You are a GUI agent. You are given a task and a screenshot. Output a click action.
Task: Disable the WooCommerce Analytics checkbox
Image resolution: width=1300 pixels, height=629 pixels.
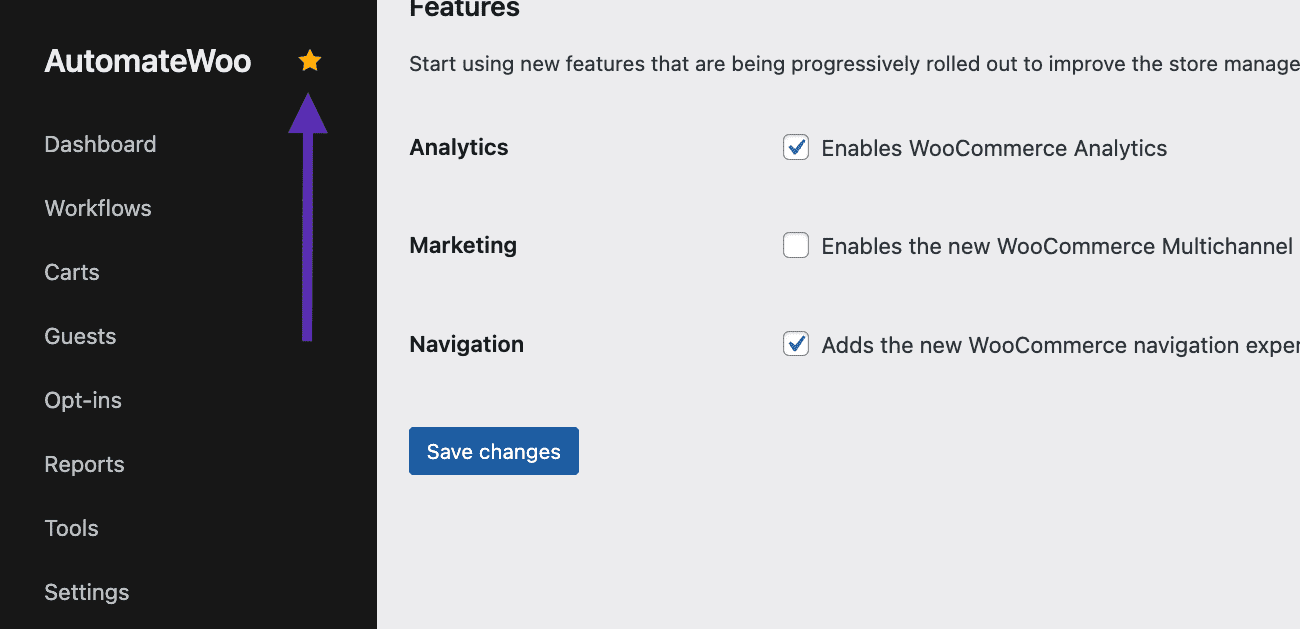pyautogui.click(x=796, y=148)
